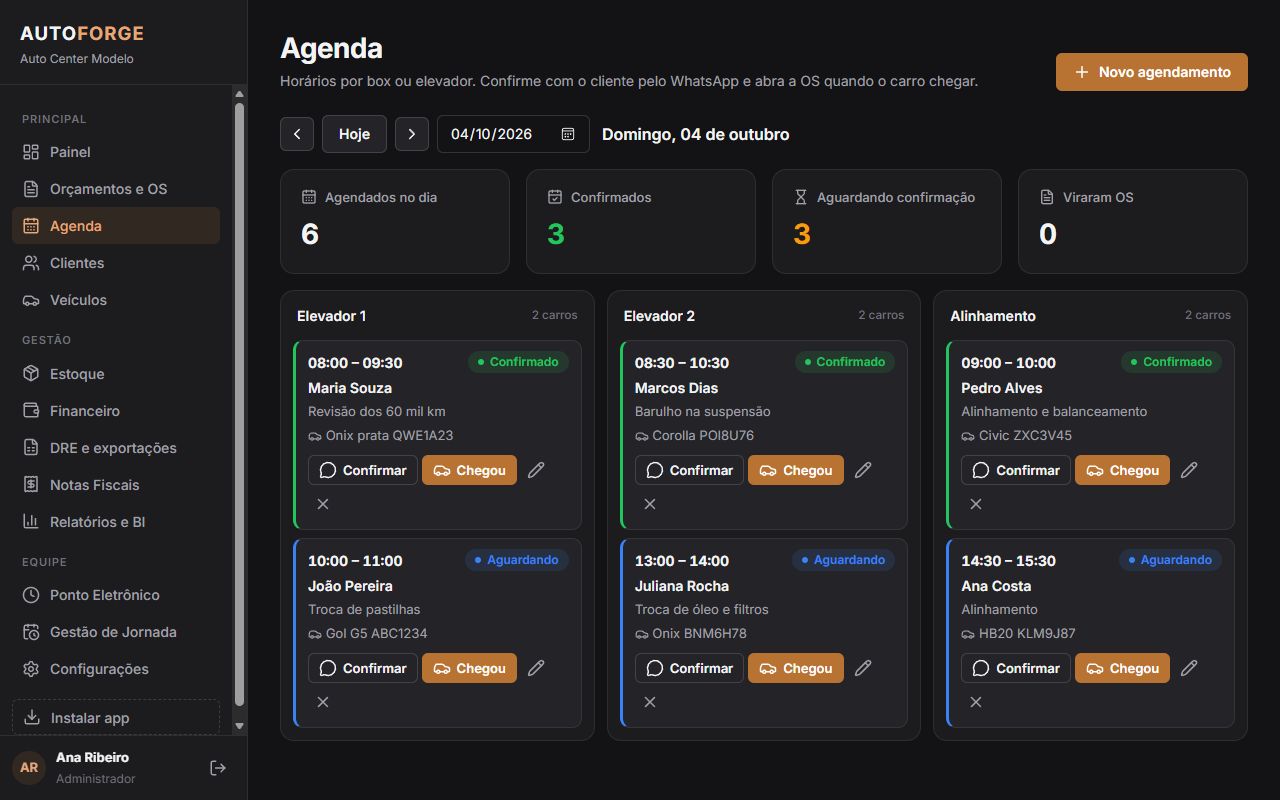
Task: Jump to today with Hoje button
Action: (x=354, y=134)
